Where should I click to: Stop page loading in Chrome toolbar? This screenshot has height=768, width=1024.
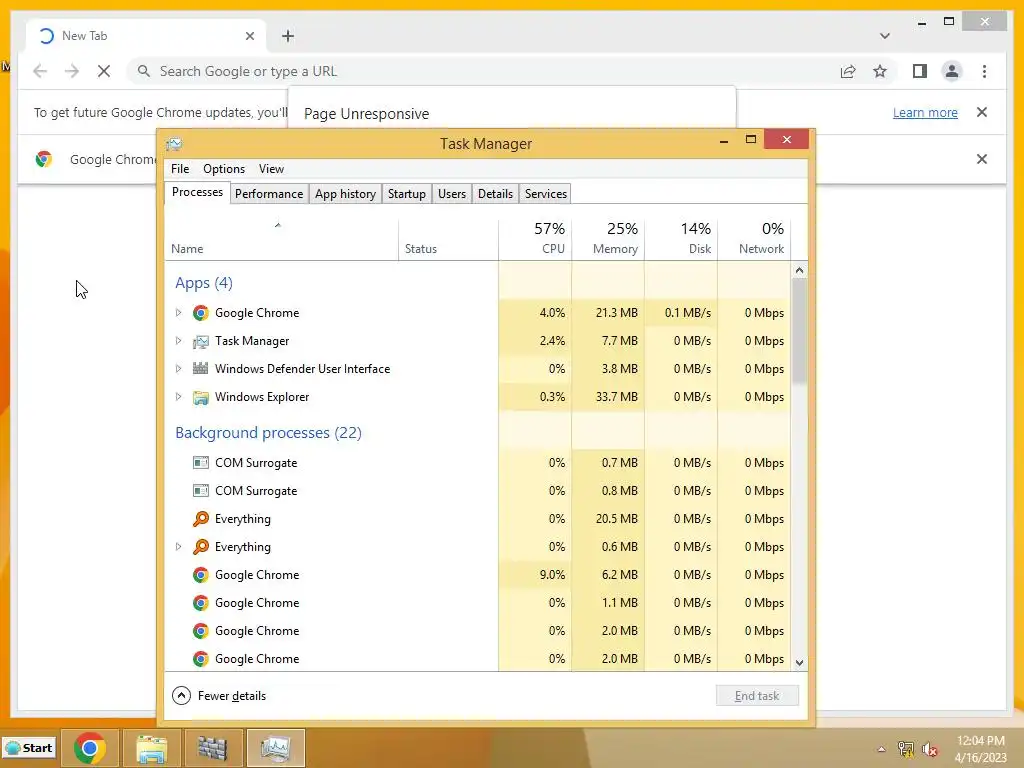coord(104,71)
